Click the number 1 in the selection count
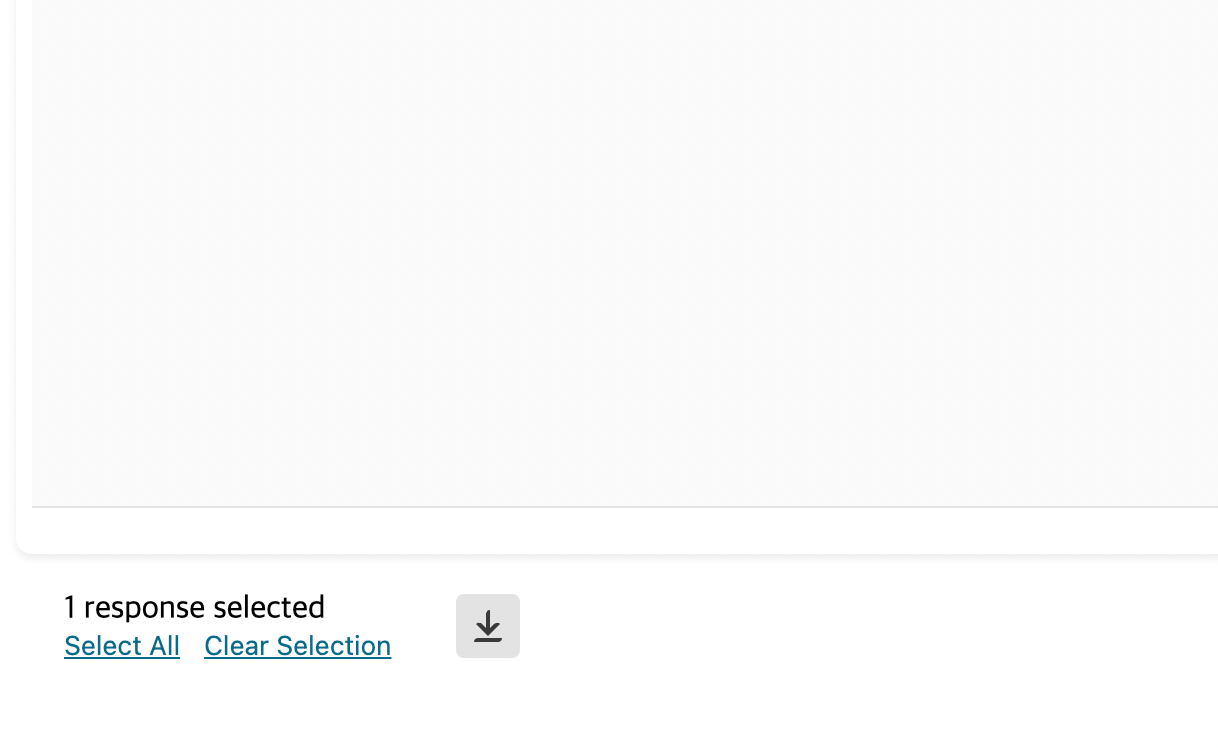 point(70,607)
